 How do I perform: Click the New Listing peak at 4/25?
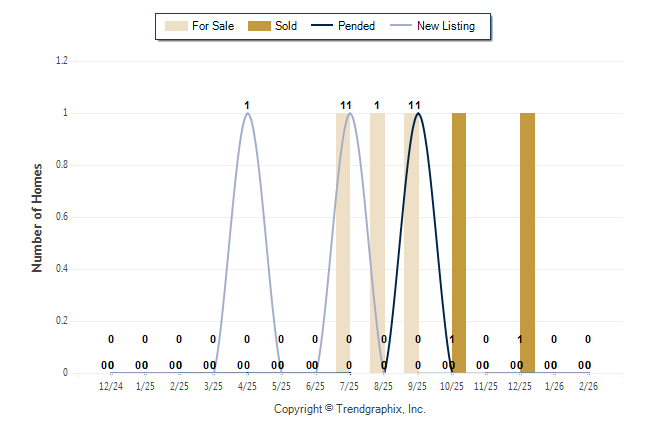click(x=247, y=113)
